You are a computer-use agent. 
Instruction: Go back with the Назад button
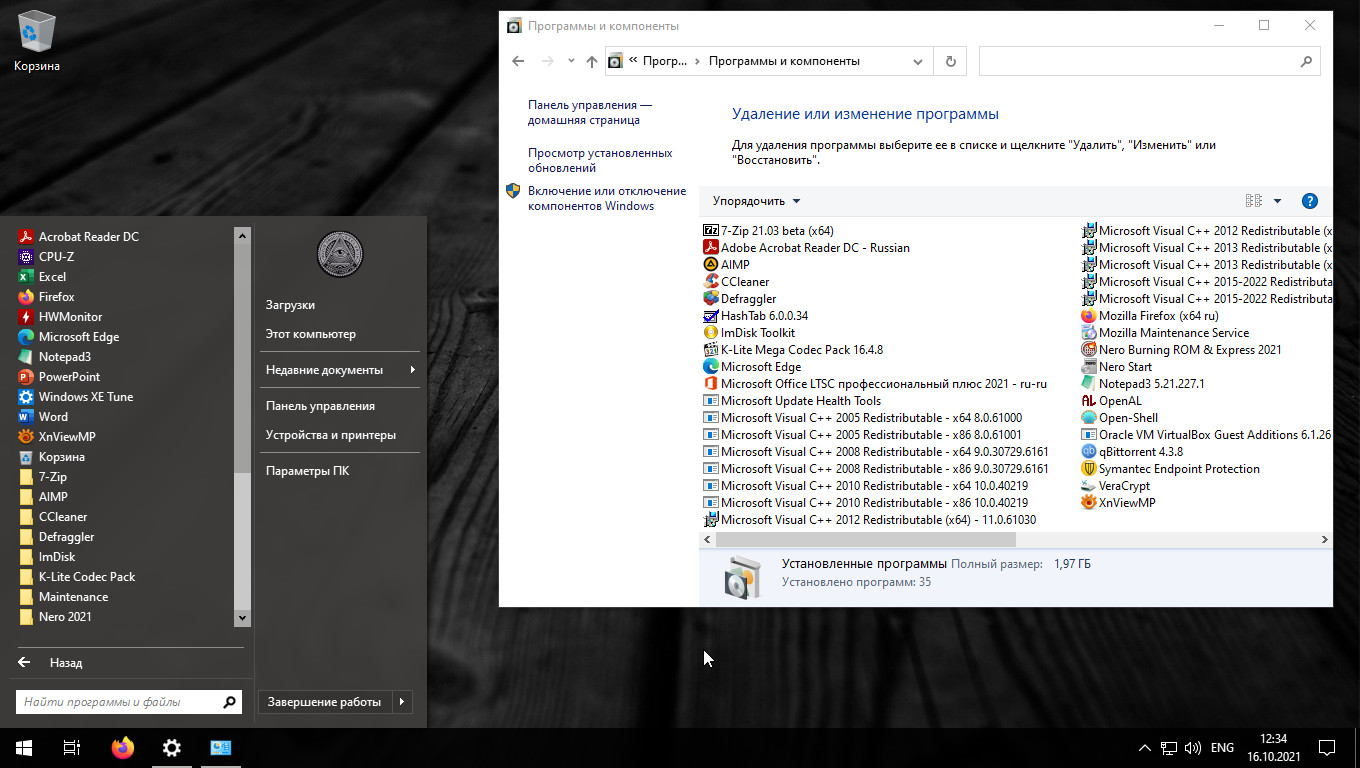tap(50, 663)
